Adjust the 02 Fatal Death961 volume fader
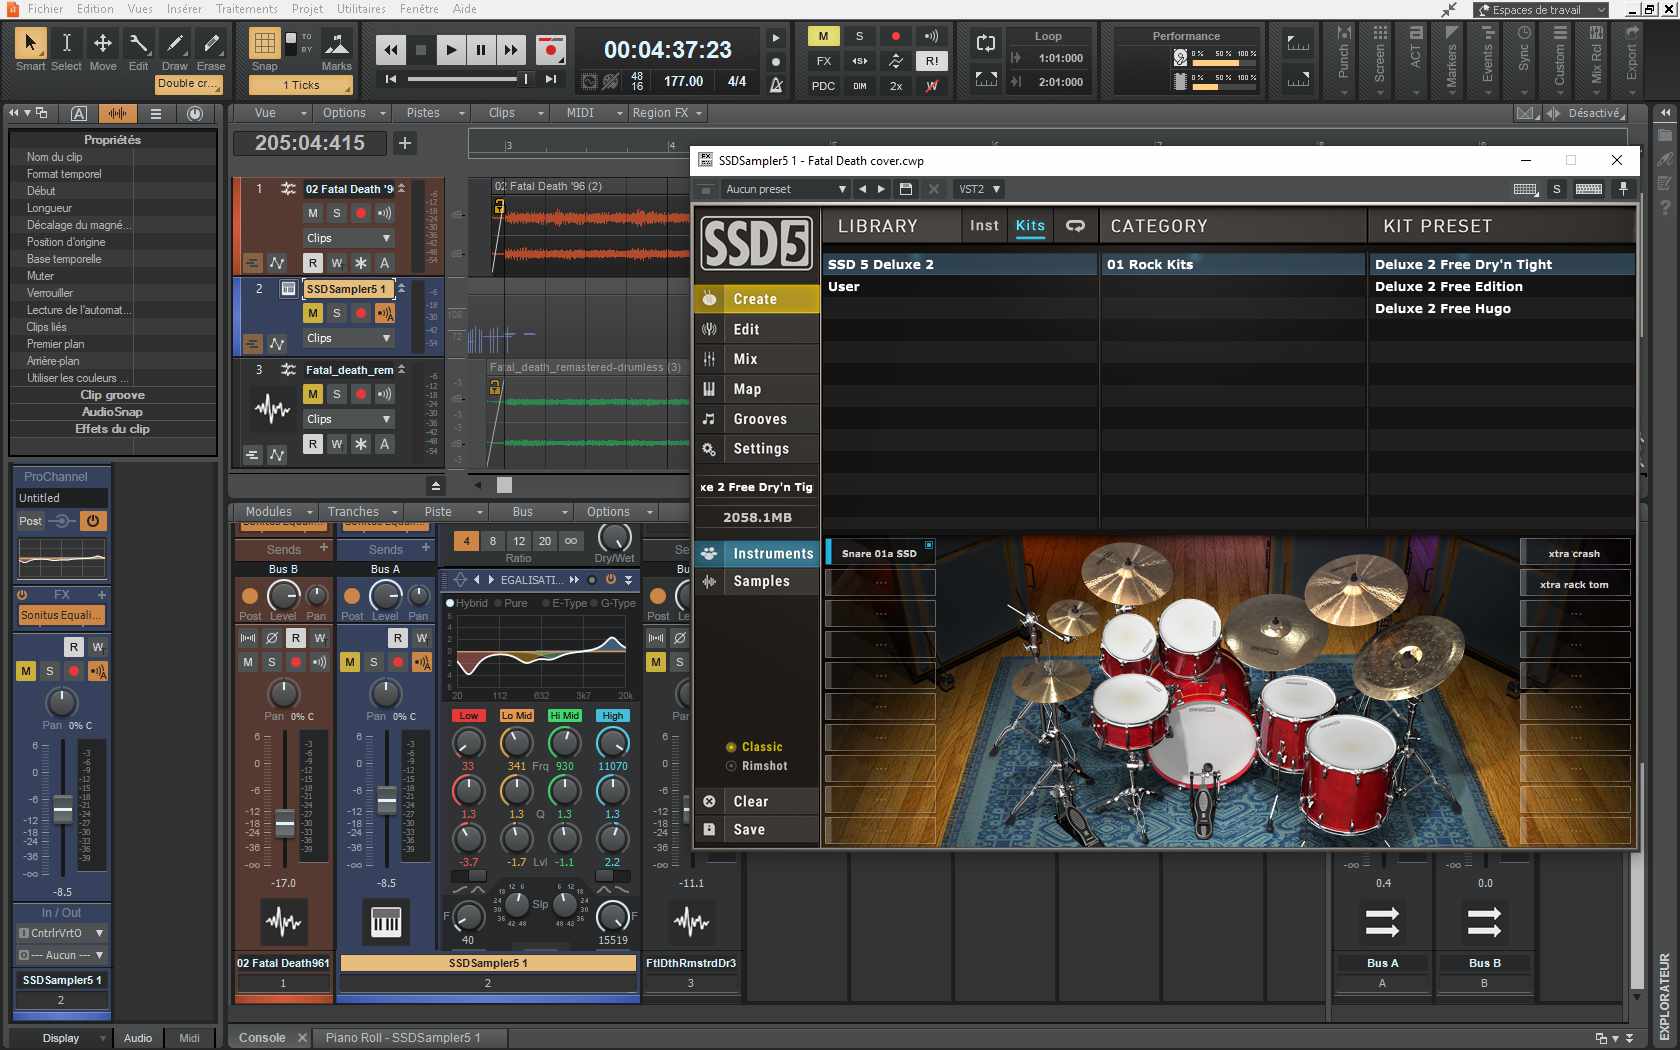Viewport: 1680px width, 1050px height. (285, 824)
